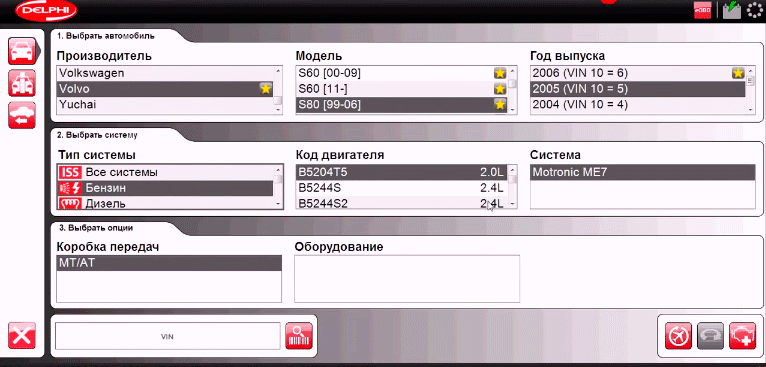The image size is (766, 367).
Task: Click the VIN input field
Action: click(168, 336)
